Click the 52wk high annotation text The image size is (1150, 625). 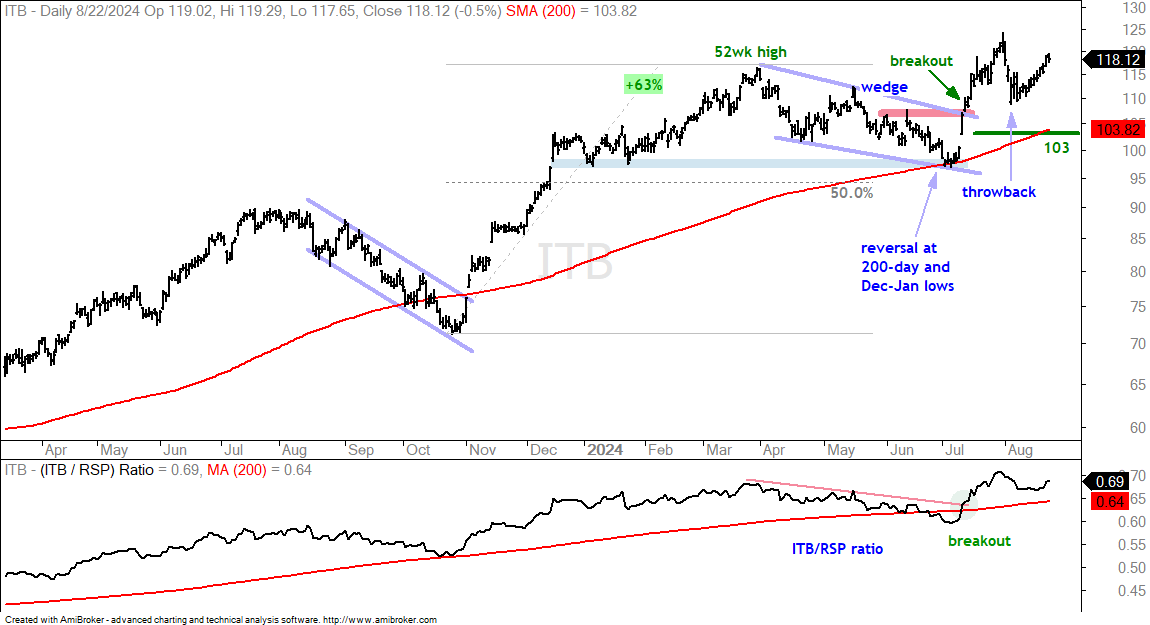point(750,52)
